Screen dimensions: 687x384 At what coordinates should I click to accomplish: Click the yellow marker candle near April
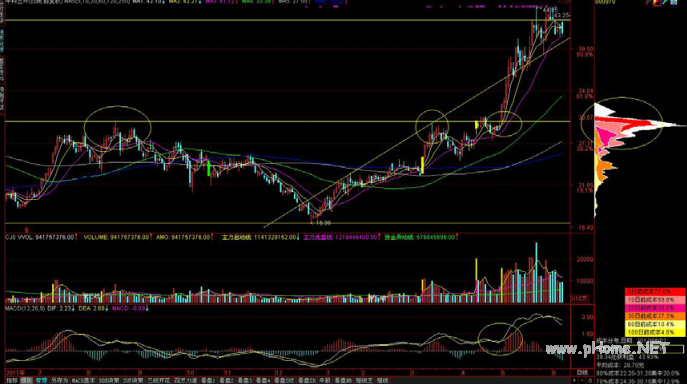[477, 125]
